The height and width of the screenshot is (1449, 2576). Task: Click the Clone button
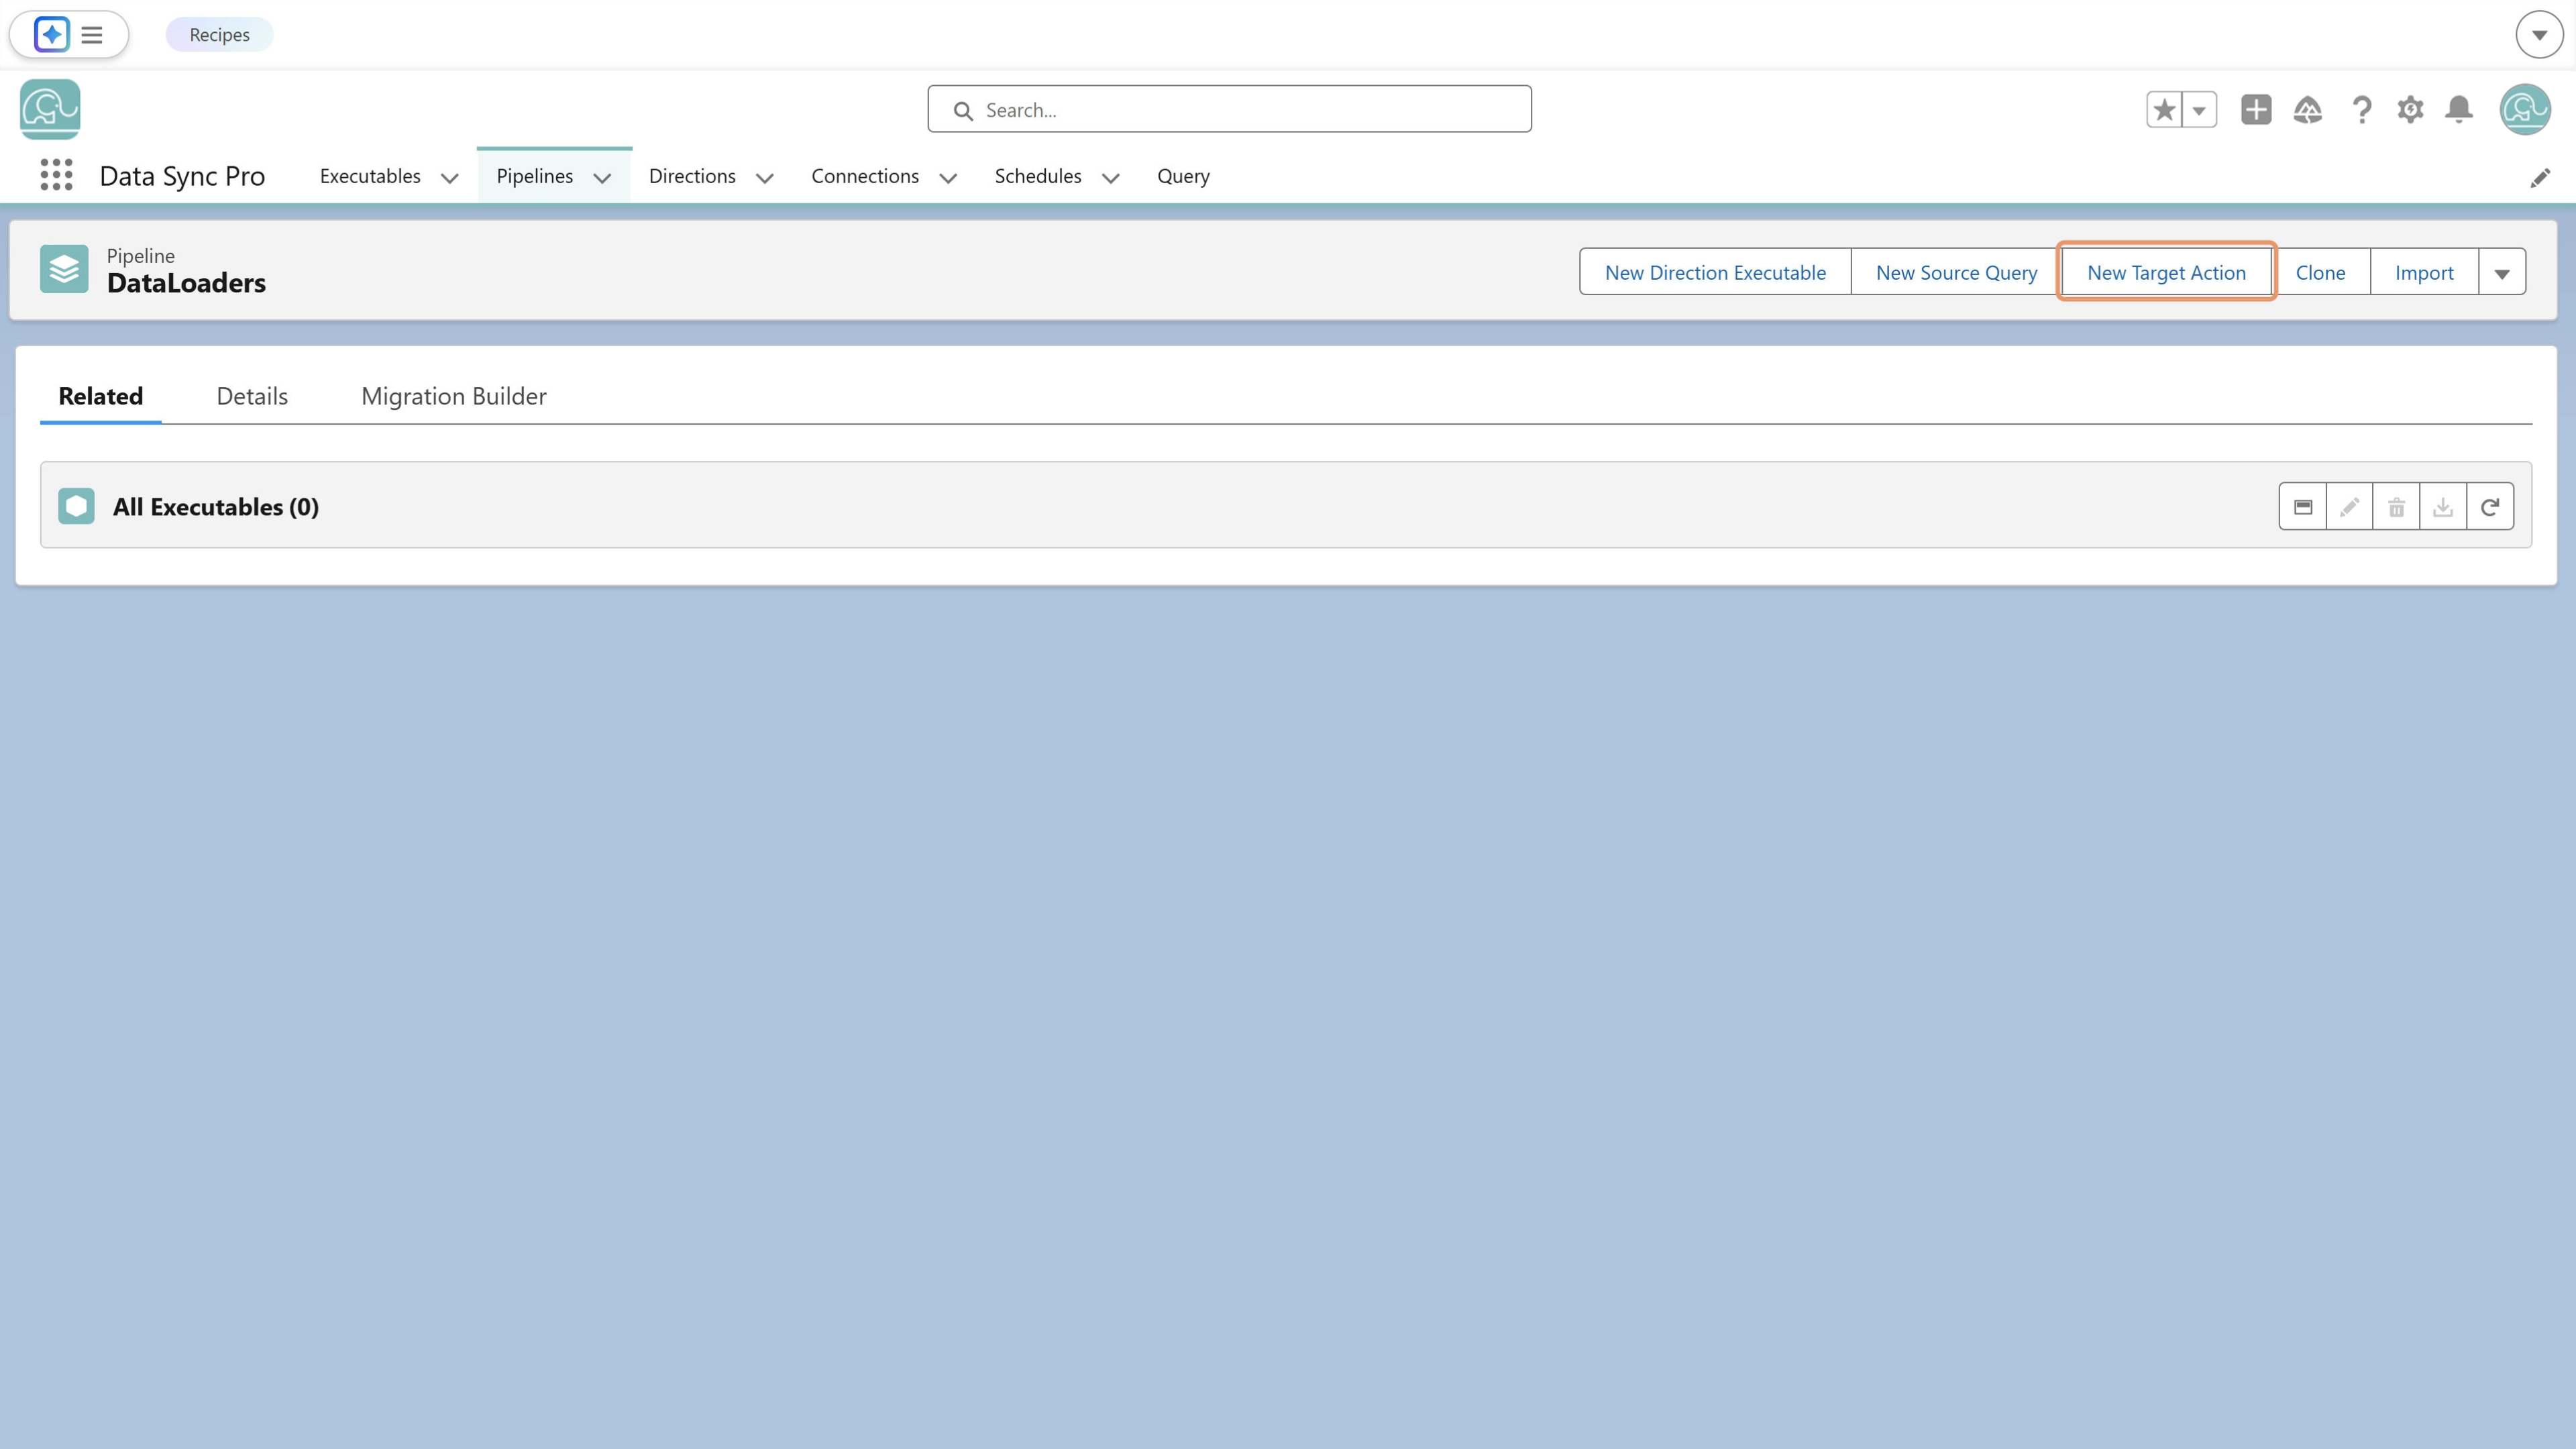2320,273
